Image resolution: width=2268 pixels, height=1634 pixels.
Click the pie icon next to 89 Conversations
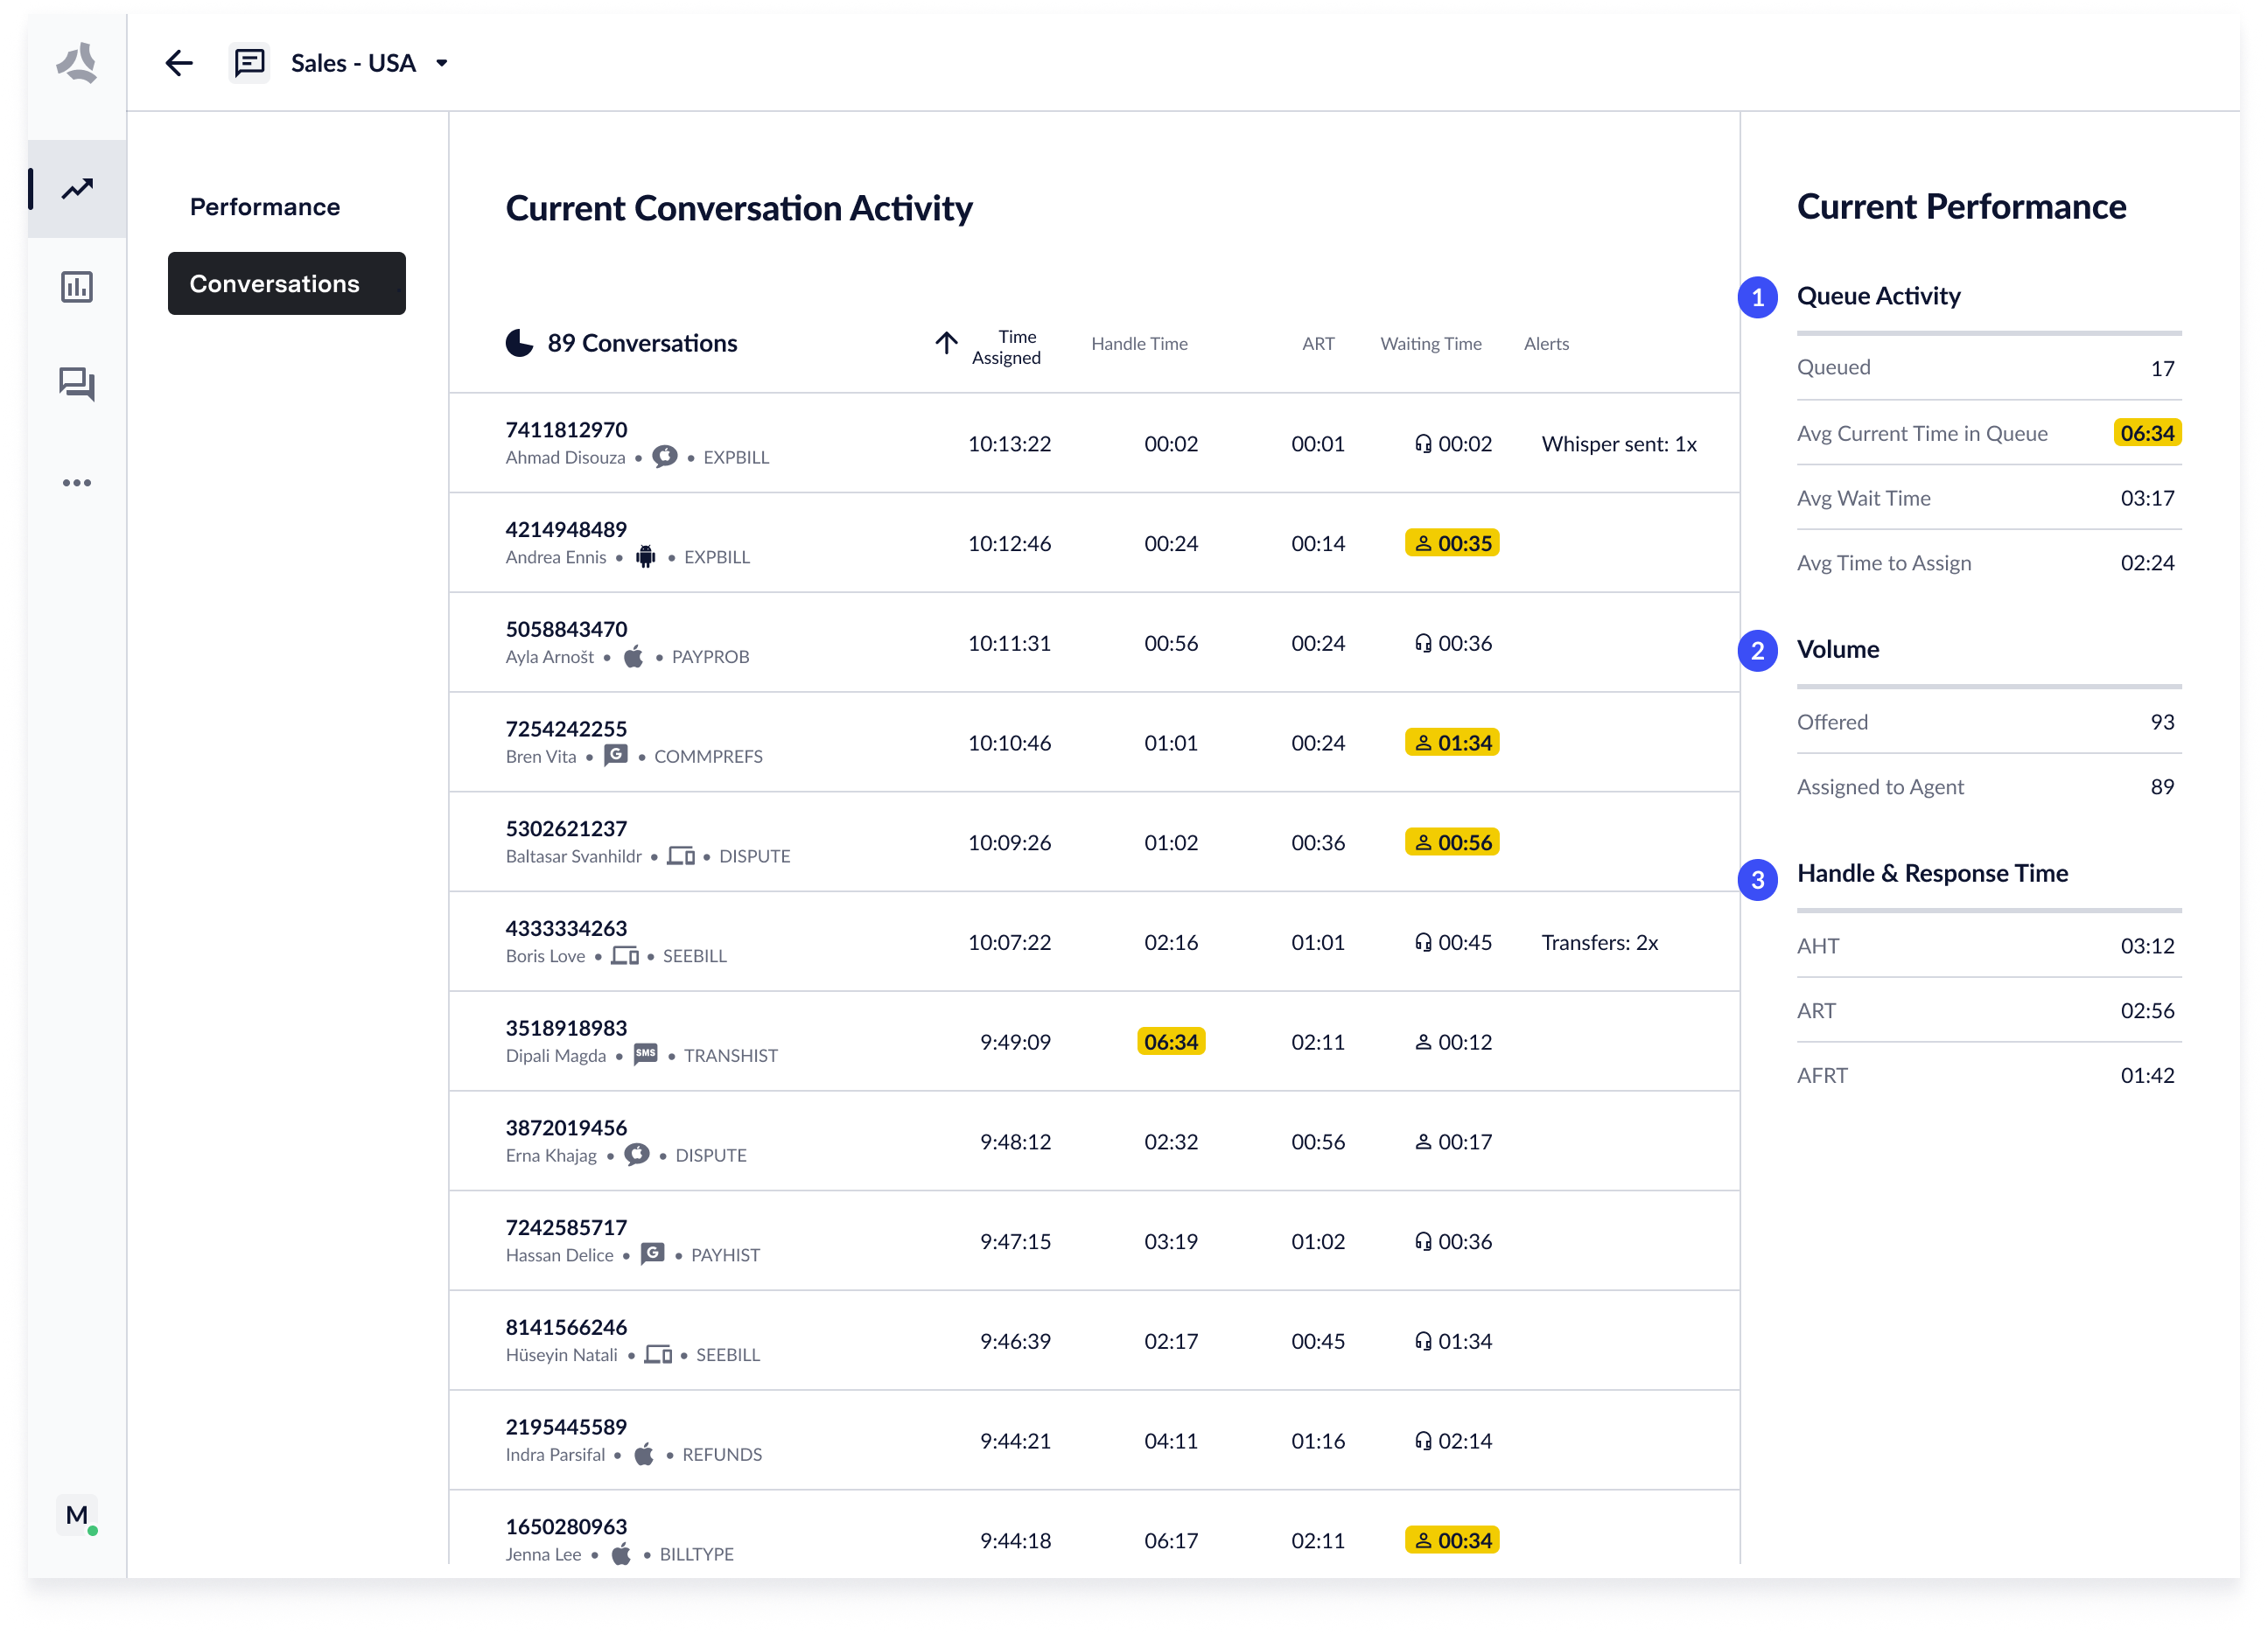click(x=519, y=344)
